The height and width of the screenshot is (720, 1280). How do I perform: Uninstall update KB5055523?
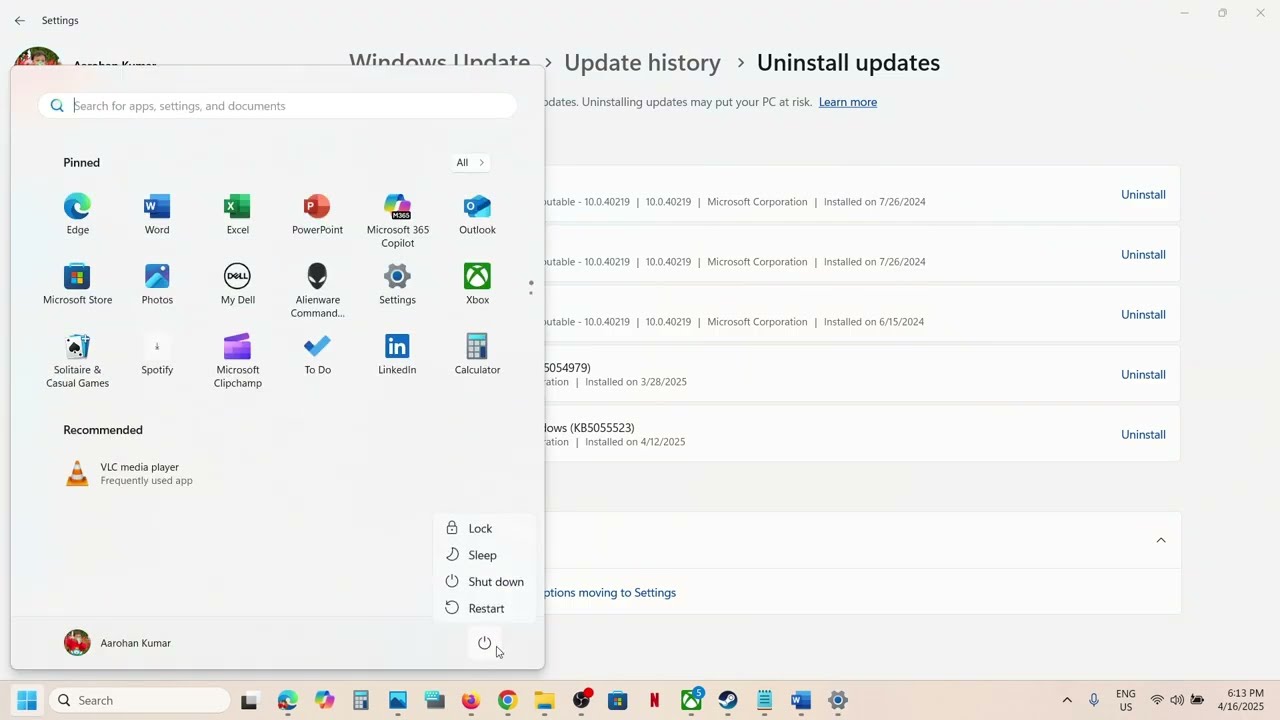[1143, 435]
